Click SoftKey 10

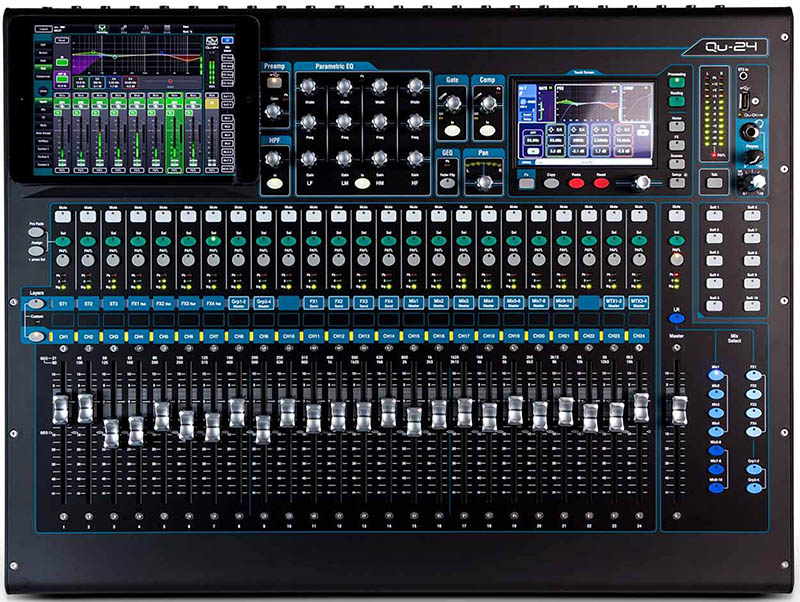coord(752,306)
